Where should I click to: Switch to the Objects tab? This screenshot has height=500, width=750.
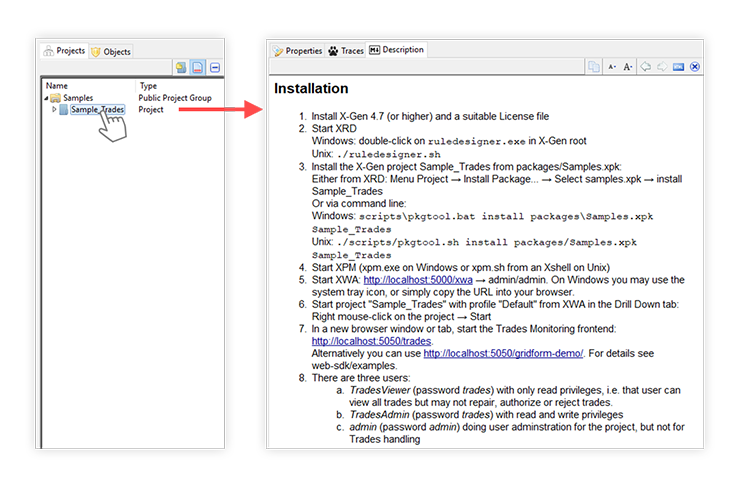[x=111, y=51]
